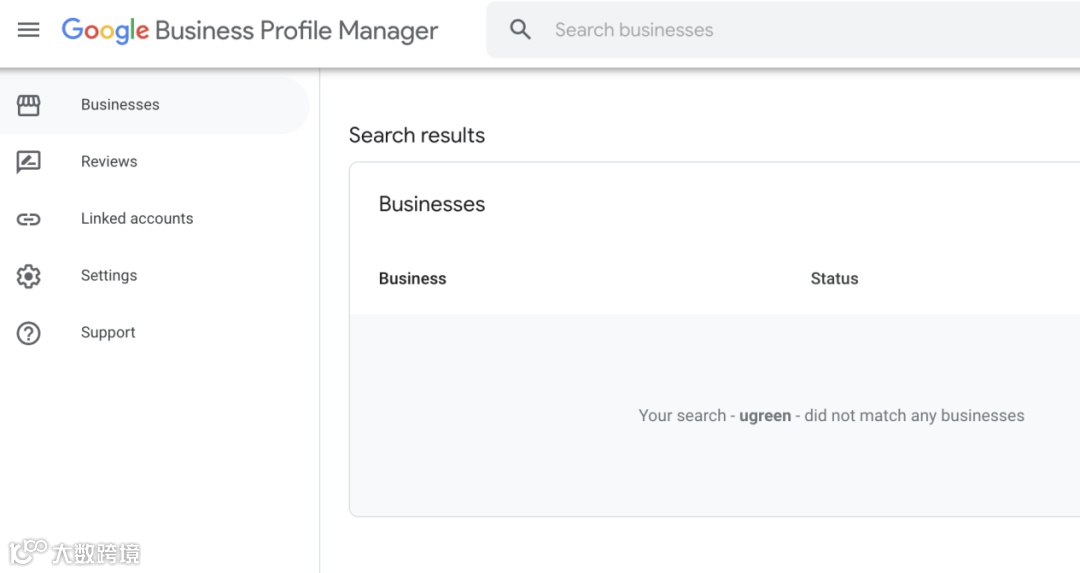Go to Linked accounts page
The image size is (1080, 573).
[137, 219]
